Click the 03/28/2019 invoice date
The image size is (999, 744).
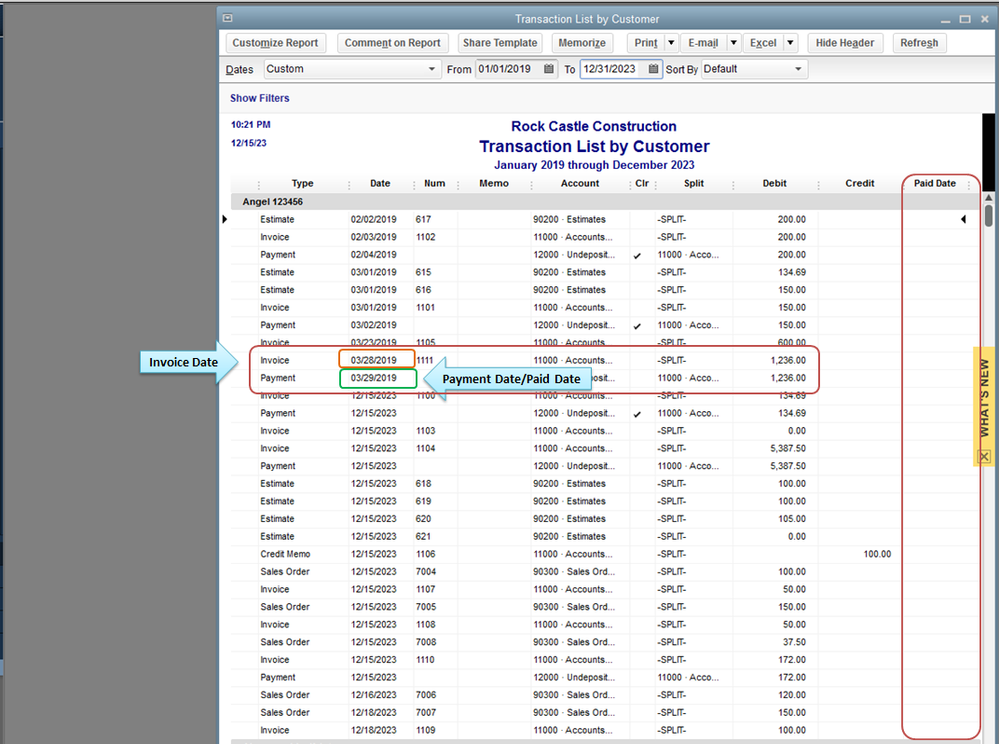point(373,361)
